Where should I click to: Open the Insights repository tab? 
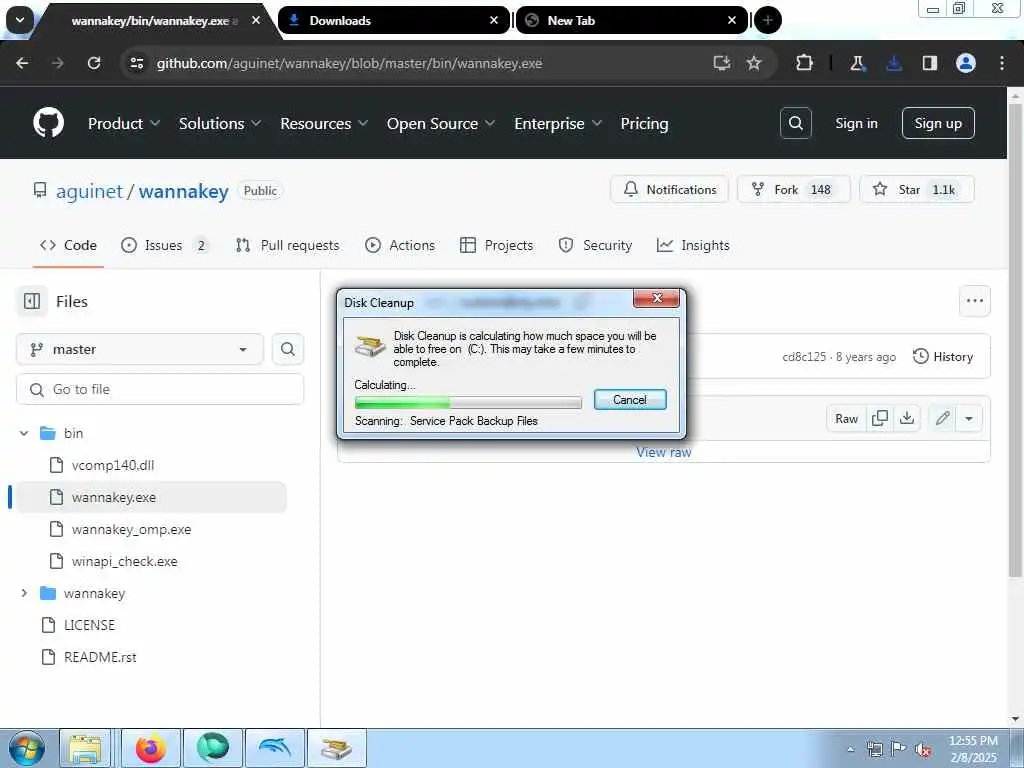[x=693, y=245]
